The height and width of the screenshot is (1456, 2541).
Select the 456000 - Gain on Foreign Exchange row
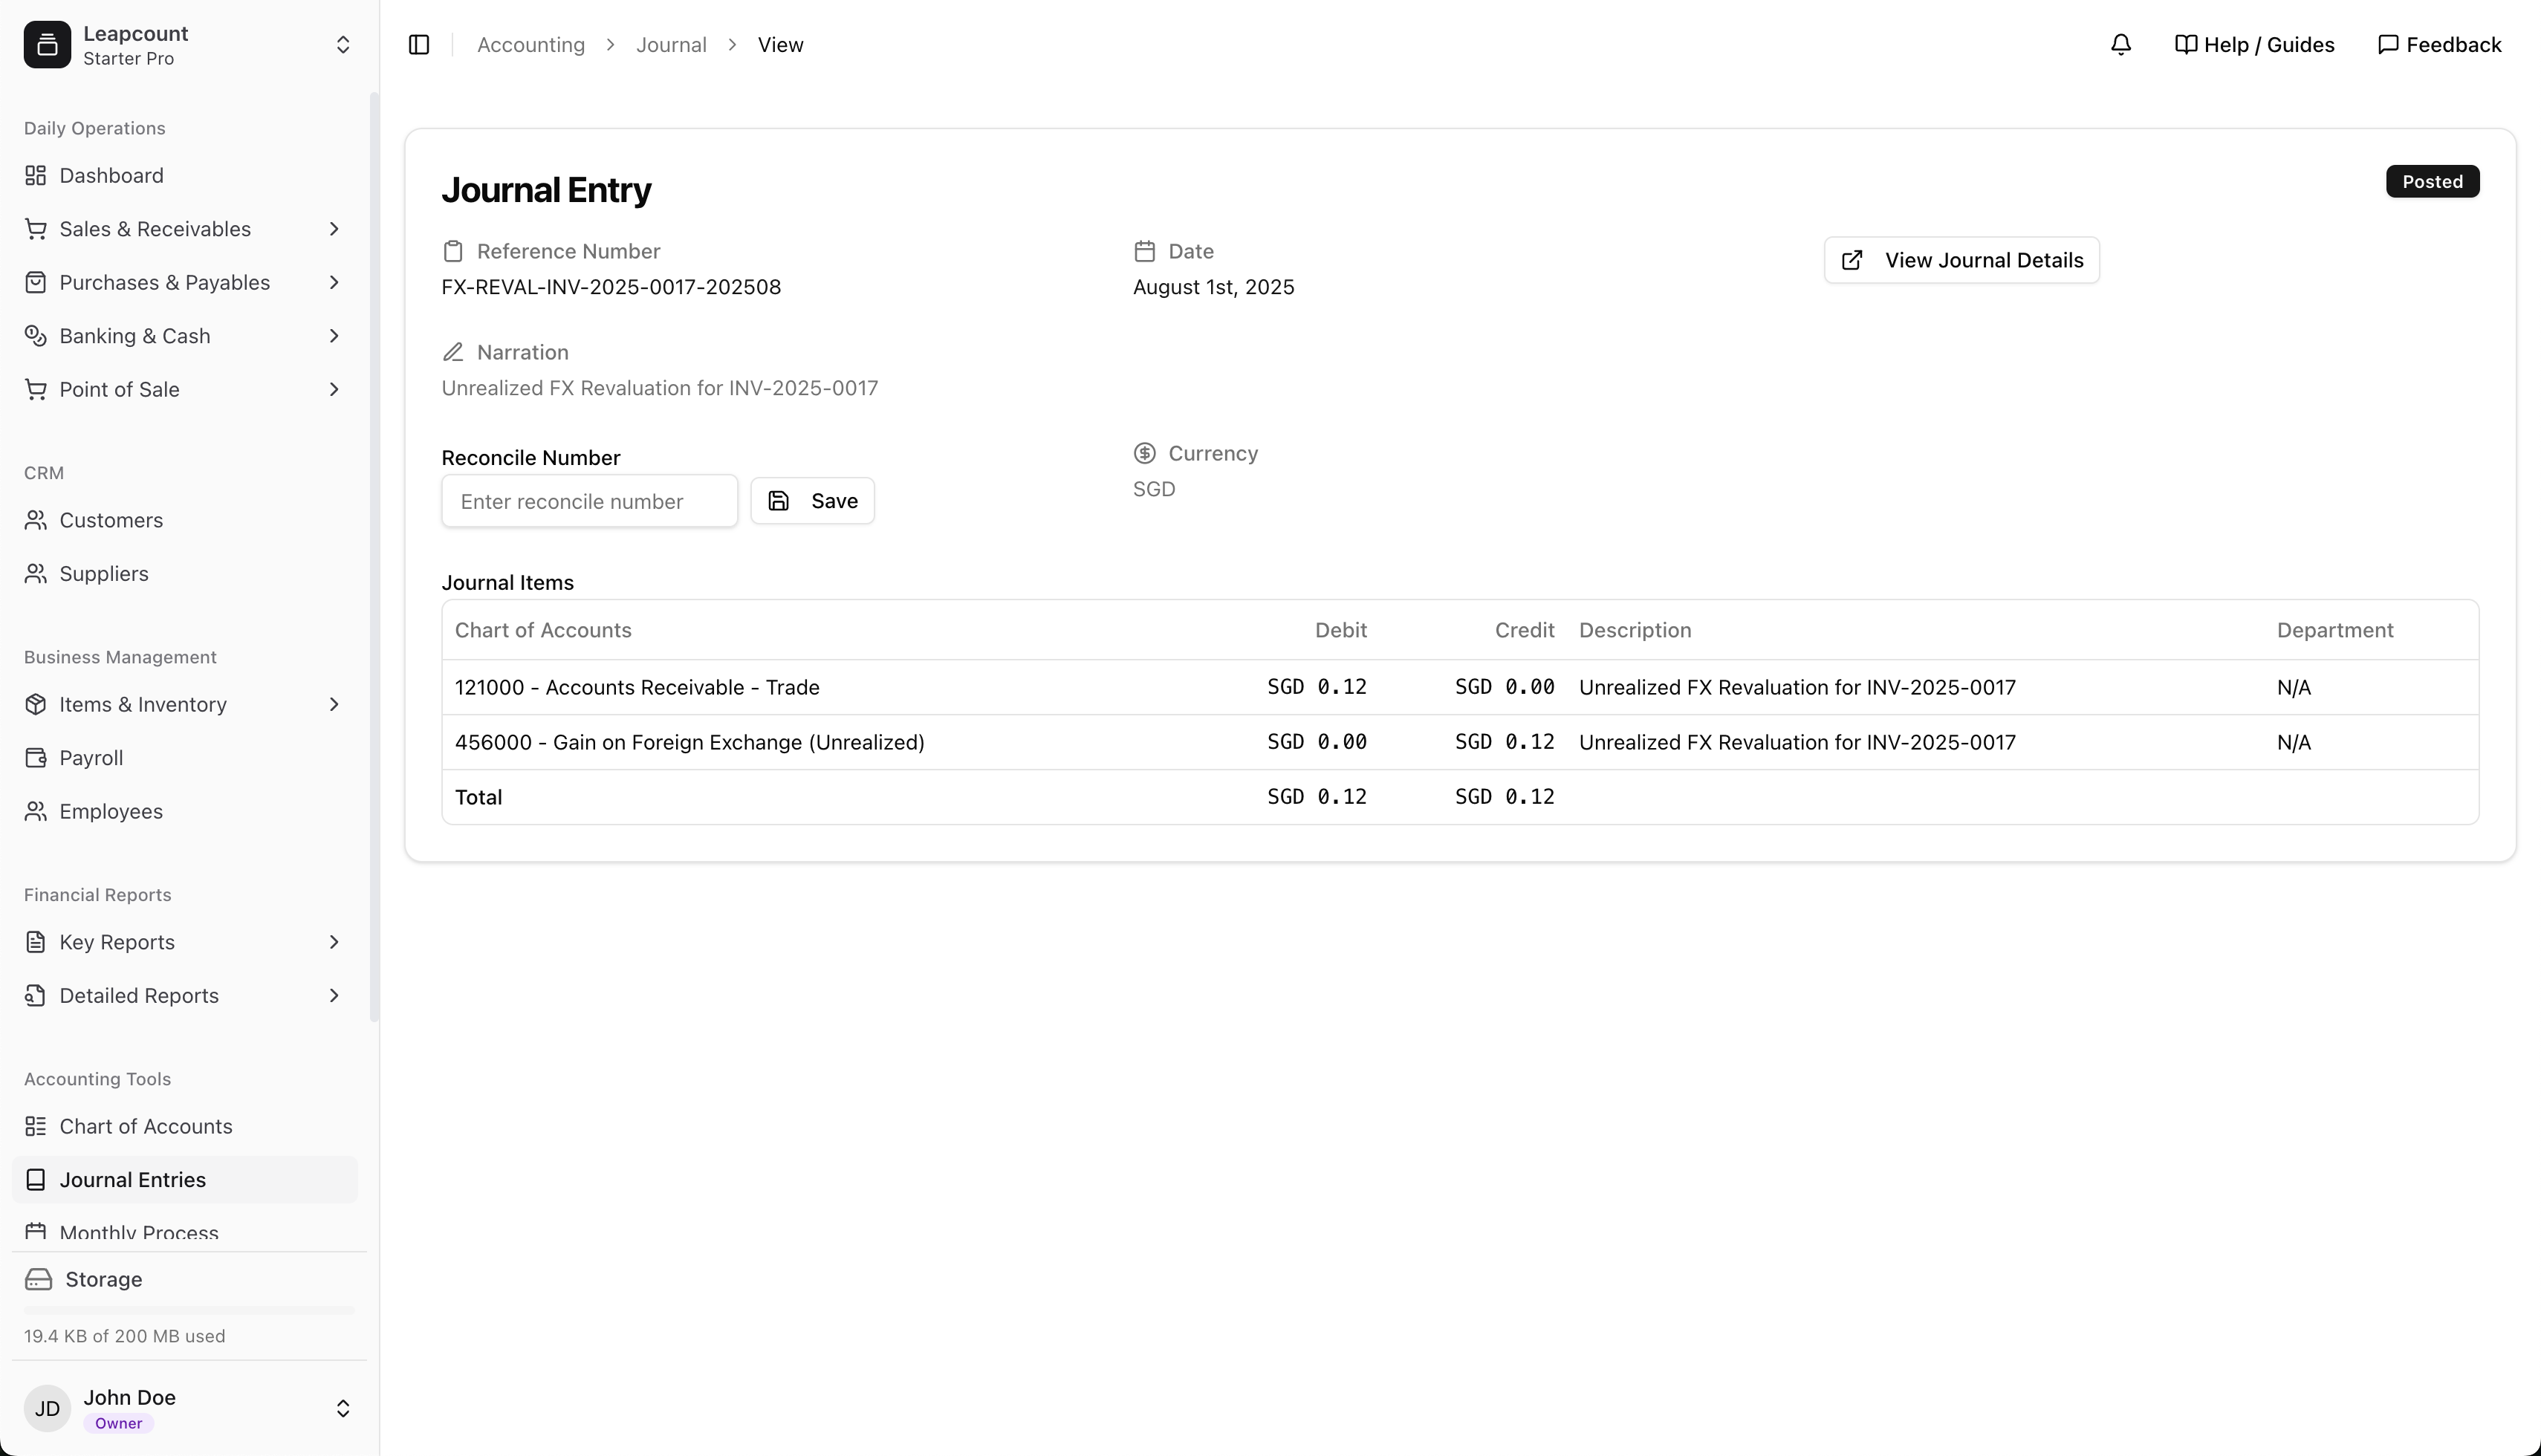point(1460,742)
